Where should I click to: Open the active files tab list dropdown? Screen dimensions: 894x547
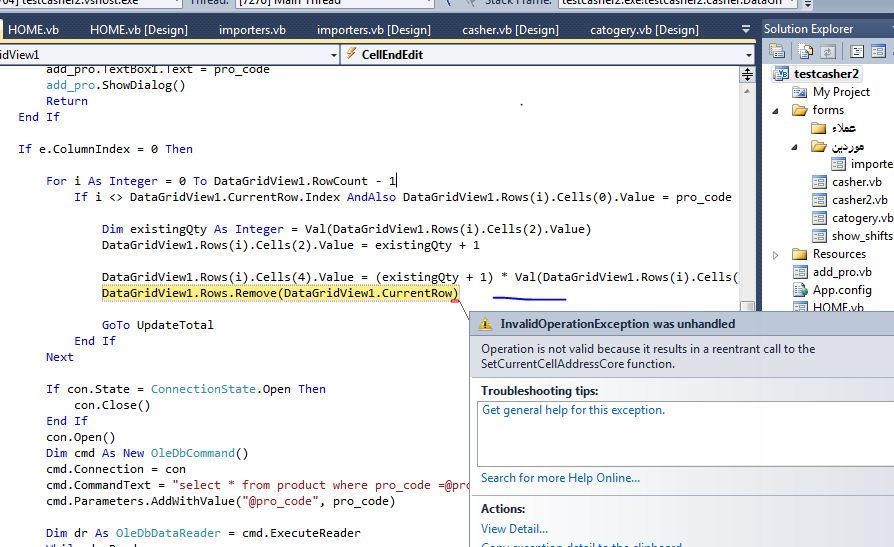[745, 30]
